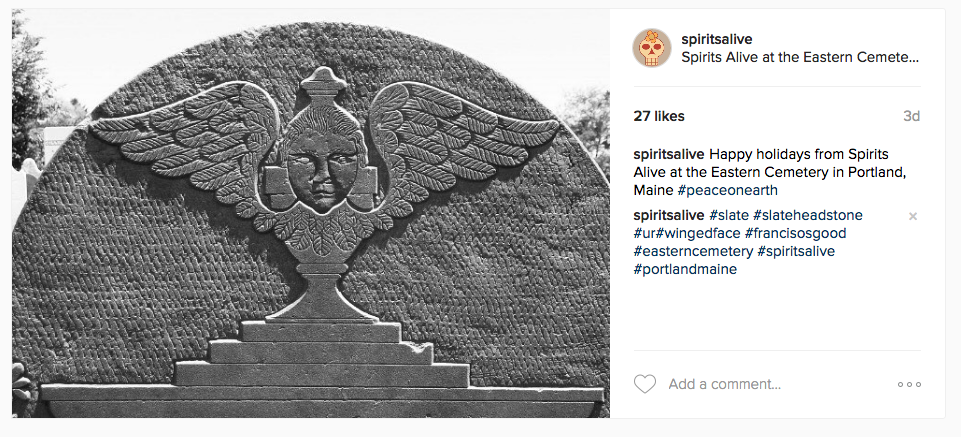Delete the hashtag comment with x icon
Screen dimensions: 961x437
coord(913,216)
